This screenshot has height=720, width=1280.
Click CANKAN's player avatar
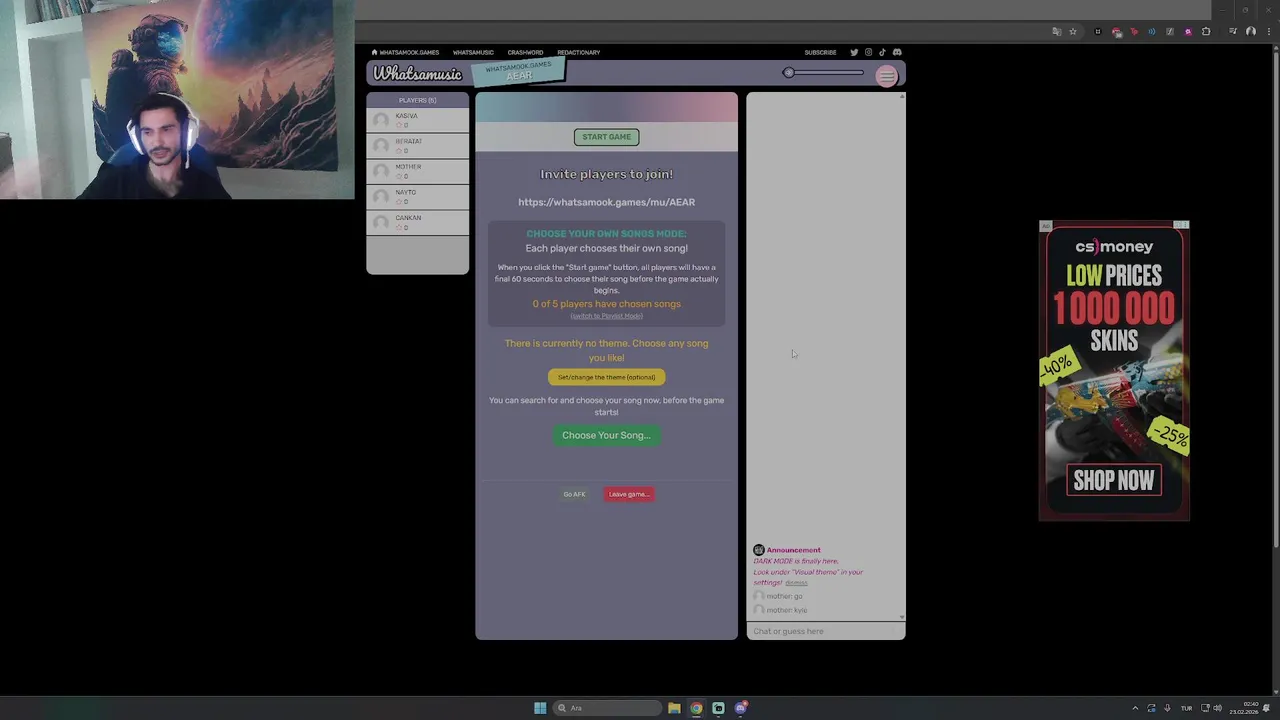coord(381,222)
